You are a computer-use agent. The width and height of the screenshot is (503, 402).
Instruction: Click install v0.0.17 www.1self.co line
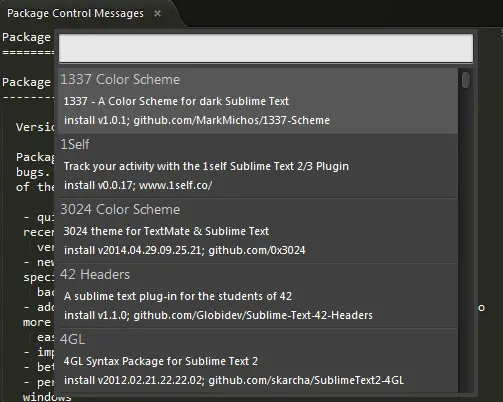click(138, 185)
